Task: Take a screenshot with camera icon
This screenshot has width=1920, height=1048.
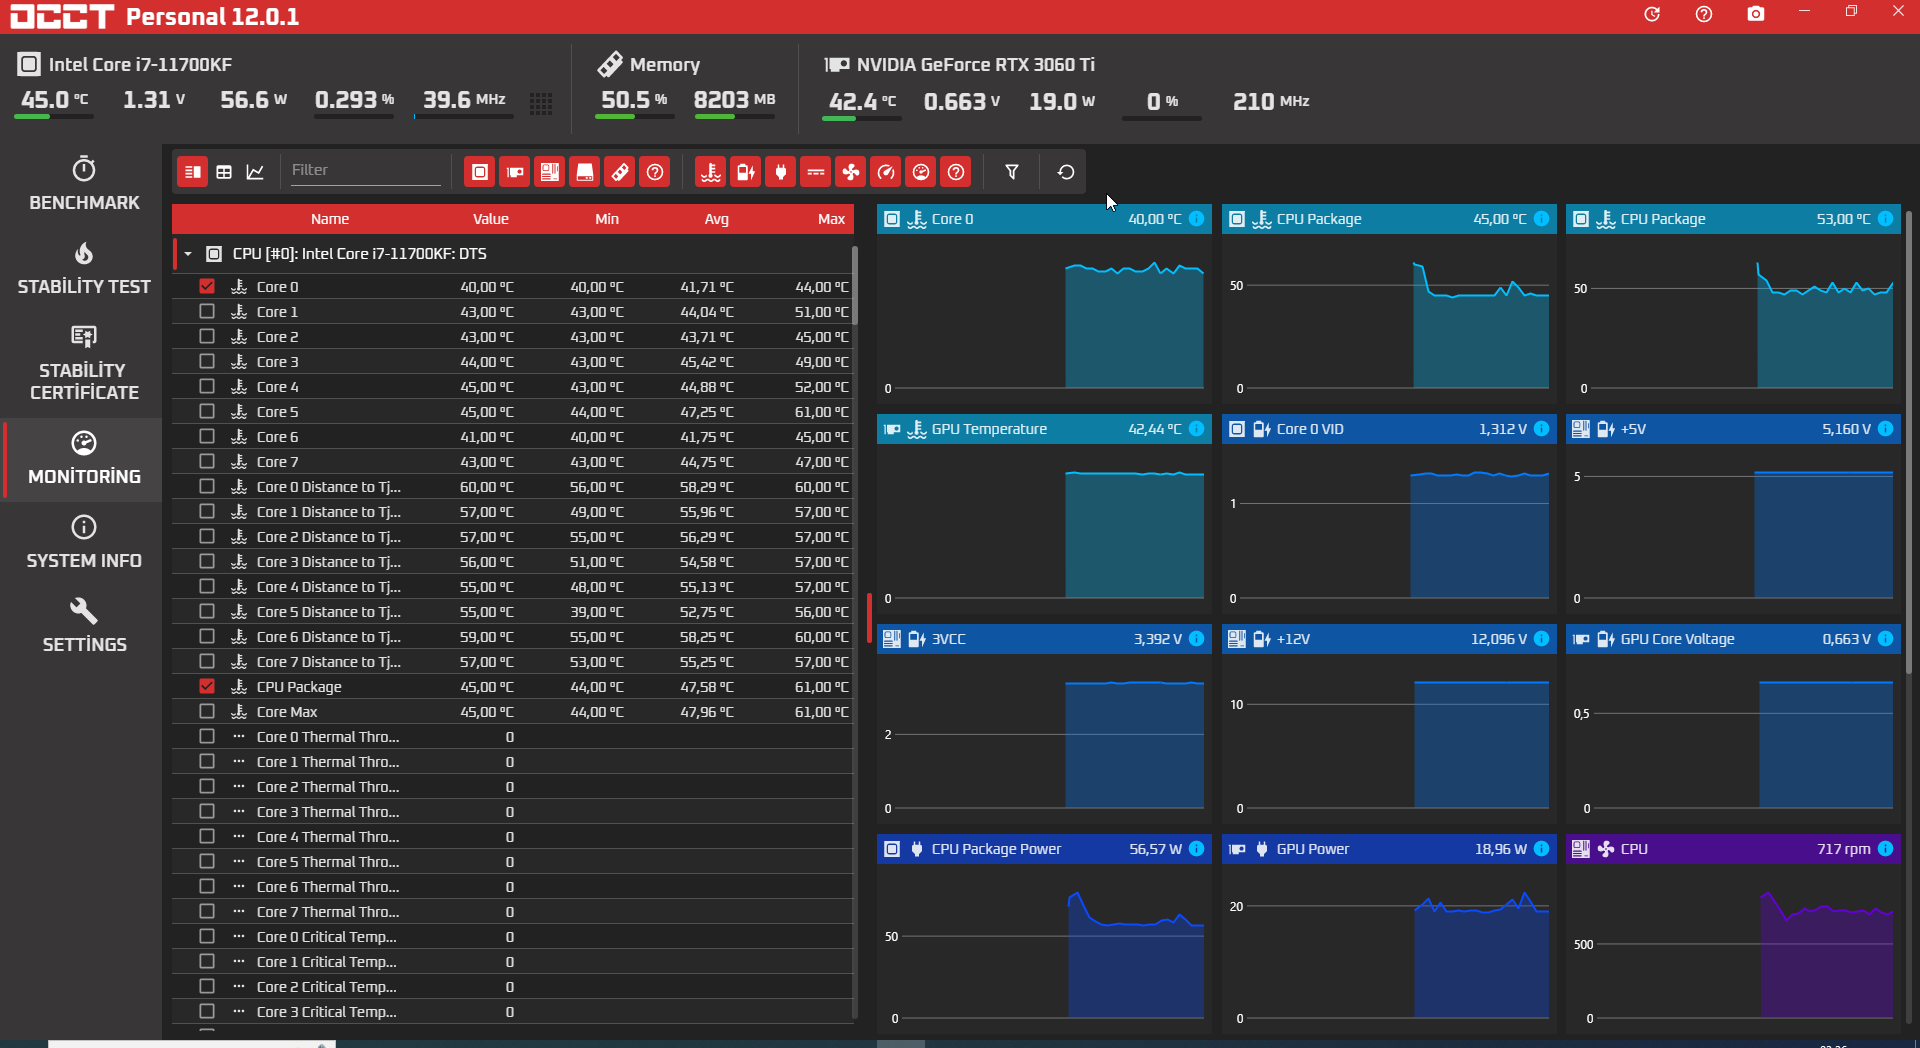Action: [1756, 14]
